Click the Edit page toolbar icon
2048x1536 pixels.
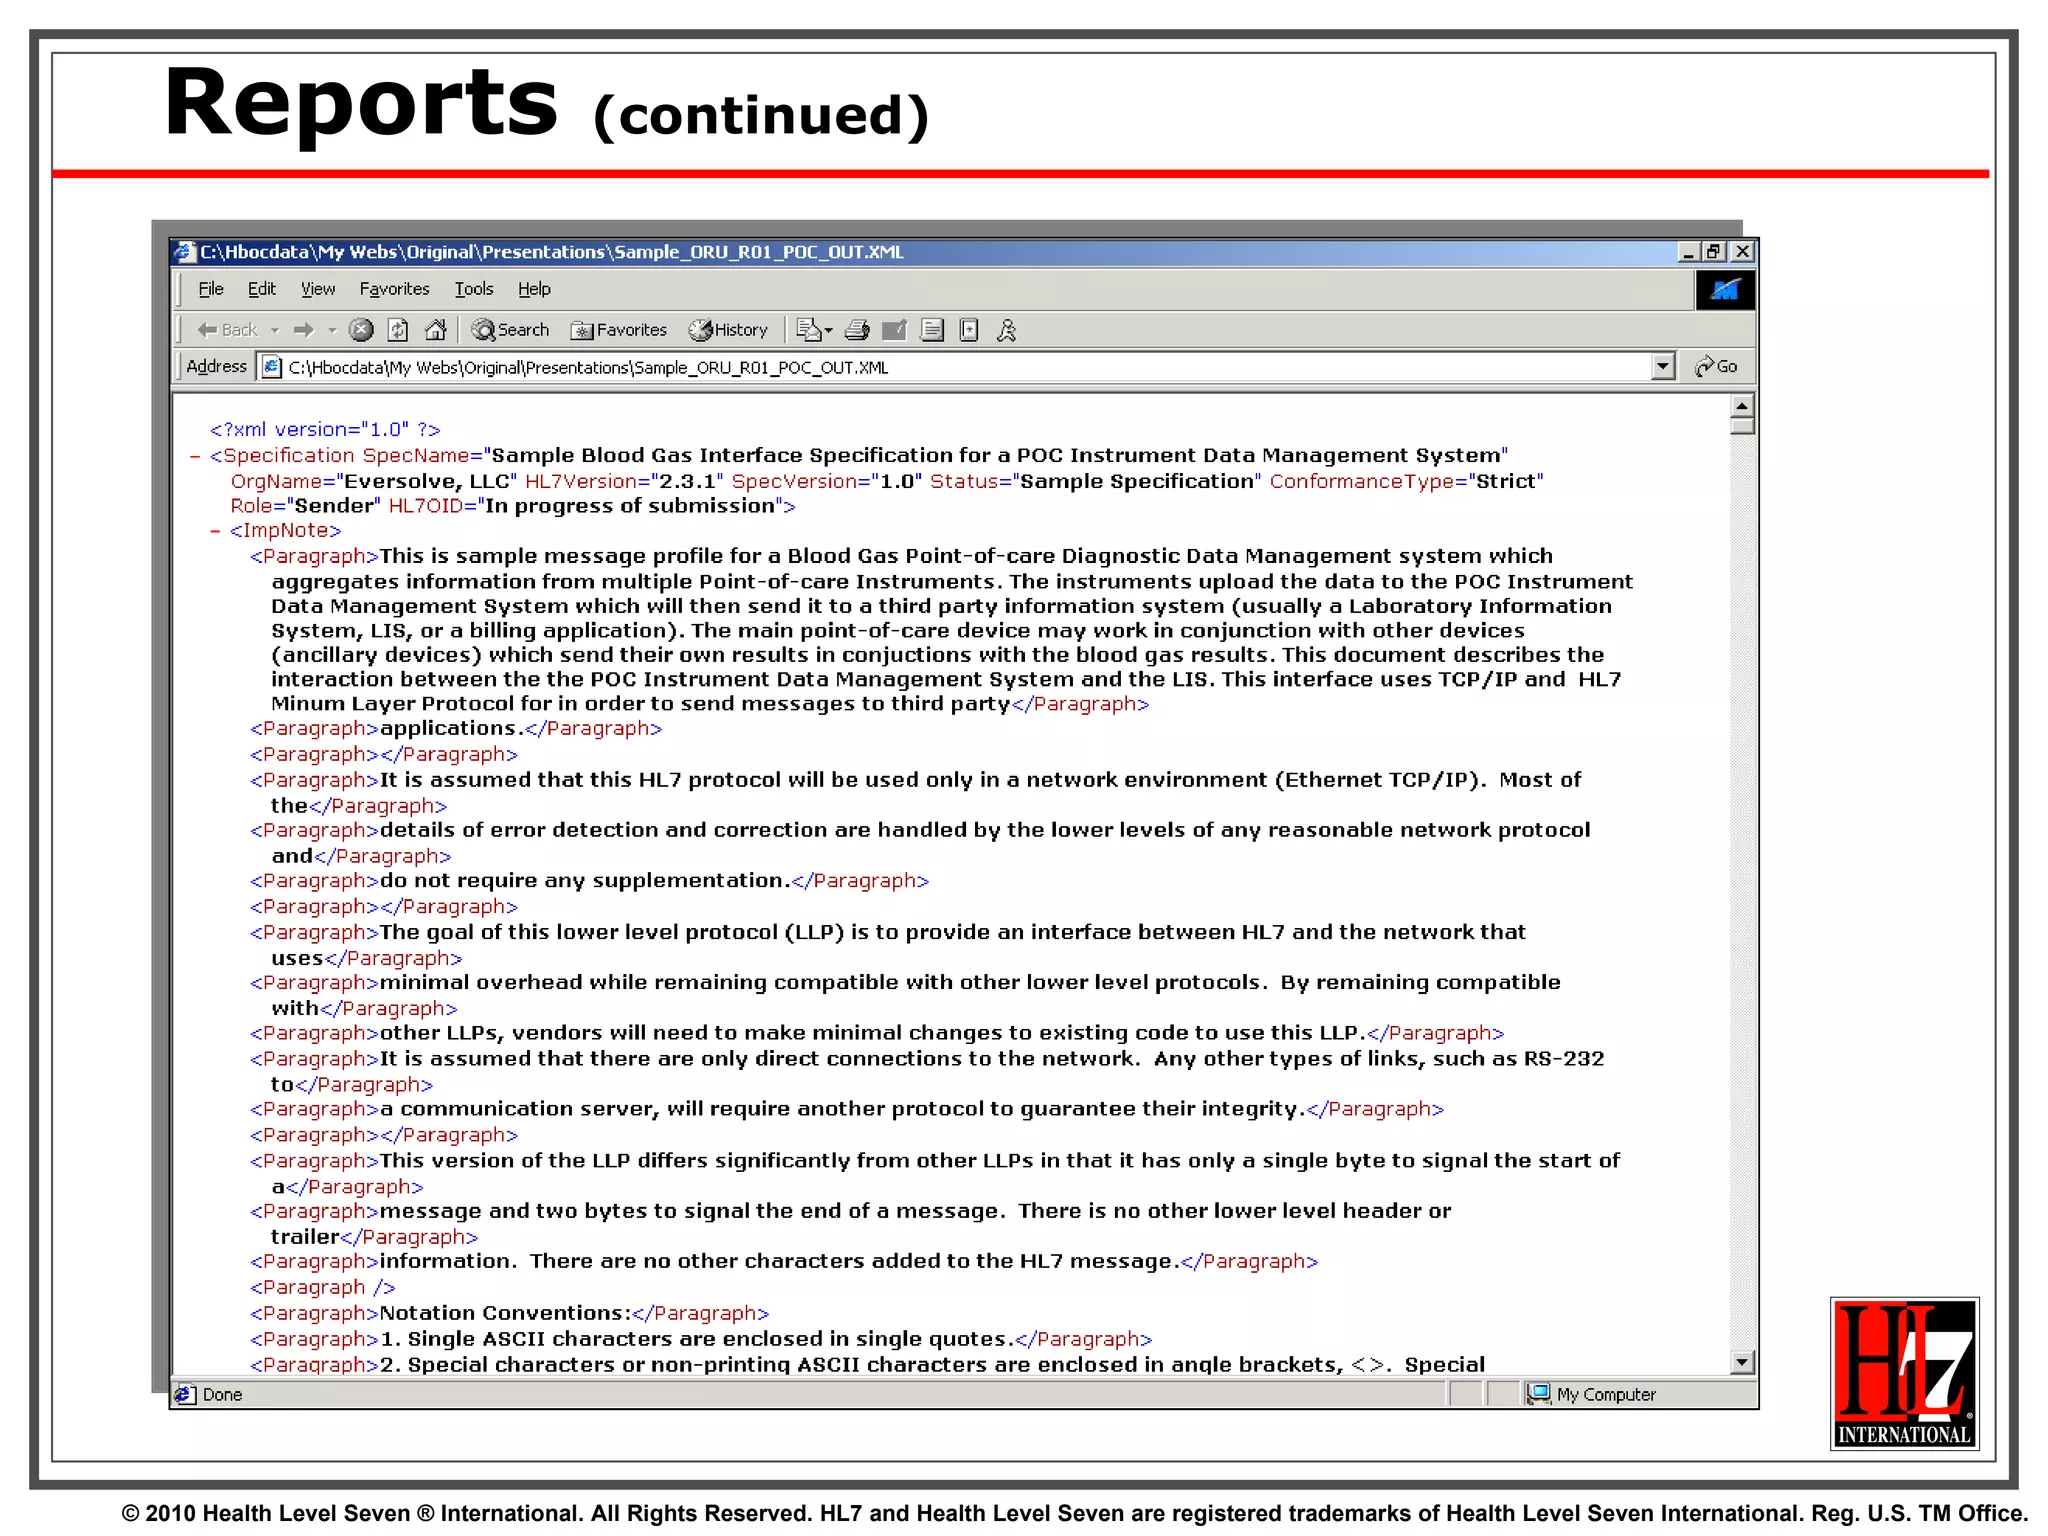pyautogui.click(x=894, y=329)
